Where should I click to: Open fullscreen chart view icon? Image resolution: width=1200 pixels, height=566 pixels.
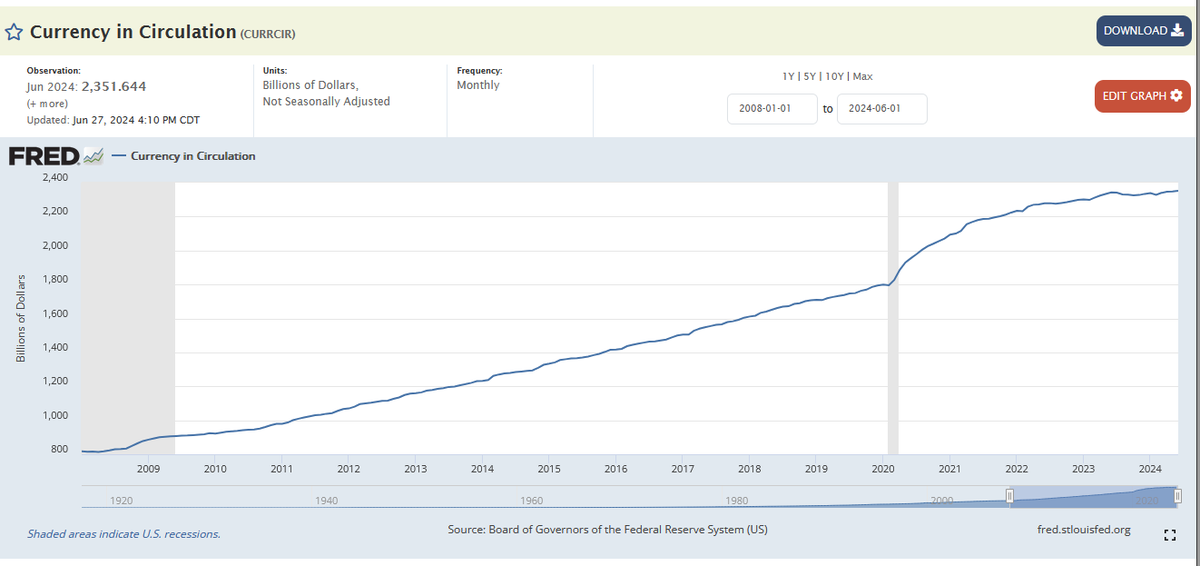tap(1170, 534)
